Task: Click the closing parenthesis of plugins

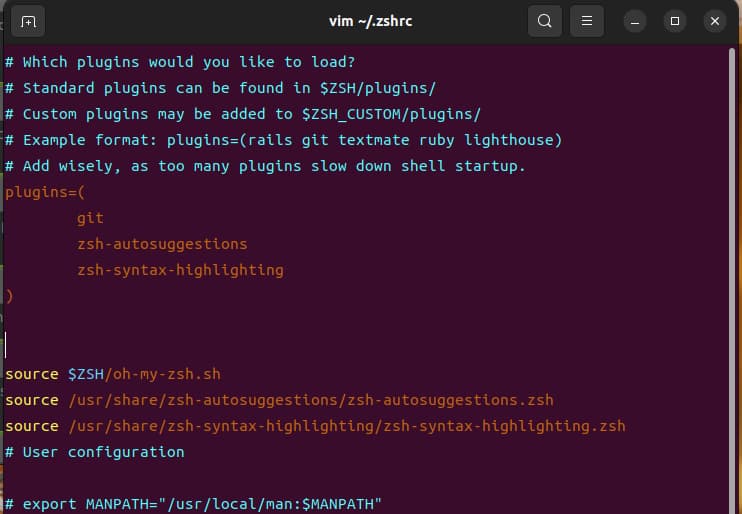Action: (x=10, y=296)
